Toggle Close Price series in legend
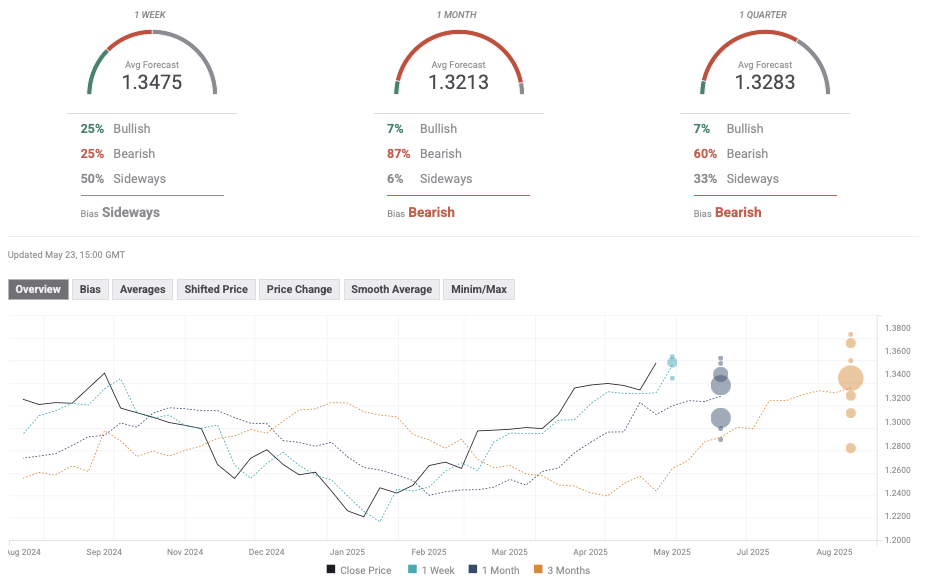The width and height of the screenshot is (932, 587). [358, 570]
